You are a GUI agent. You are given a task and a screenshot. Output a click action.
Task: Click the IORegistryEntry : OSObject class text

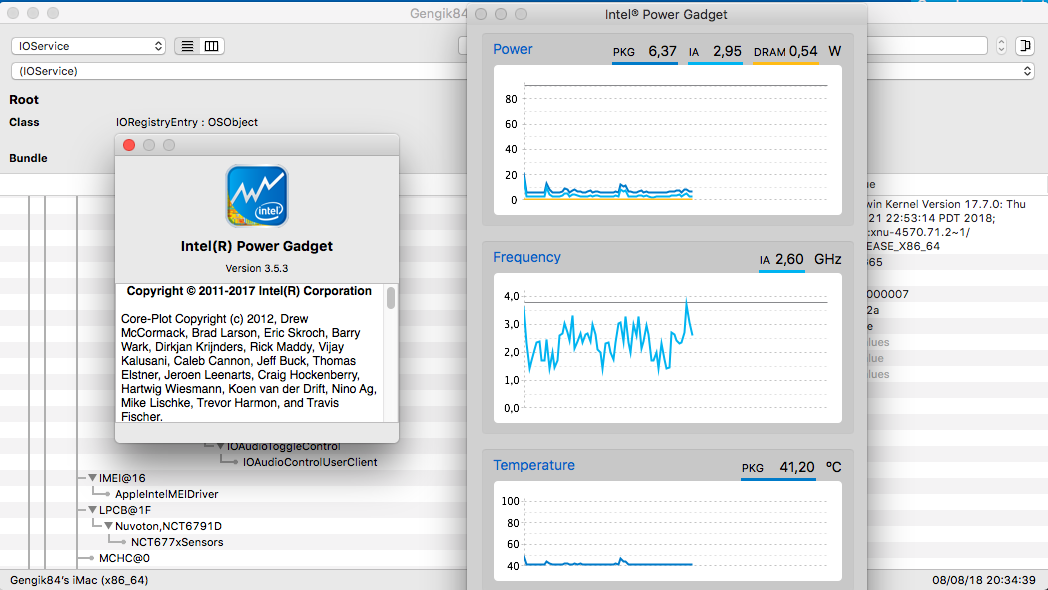point(186,122)
